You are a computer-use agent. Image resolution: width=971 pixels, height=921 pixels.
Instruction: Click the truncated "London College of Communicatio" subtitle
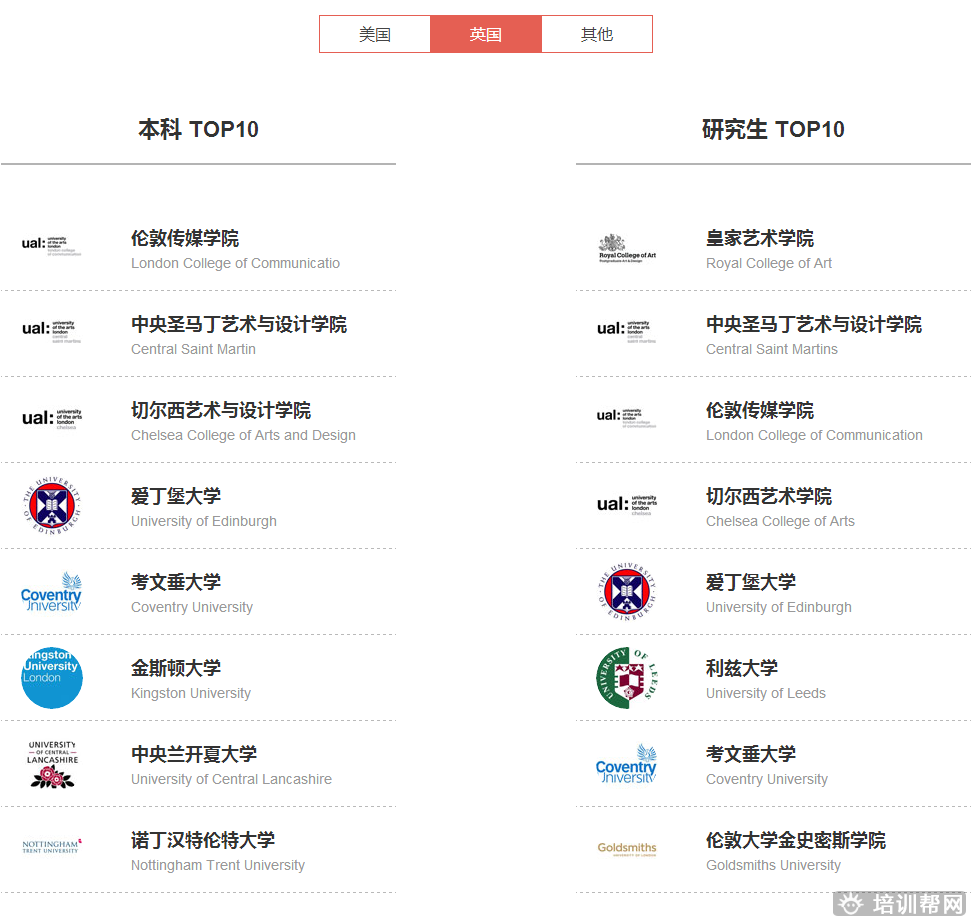pos(235,263)
